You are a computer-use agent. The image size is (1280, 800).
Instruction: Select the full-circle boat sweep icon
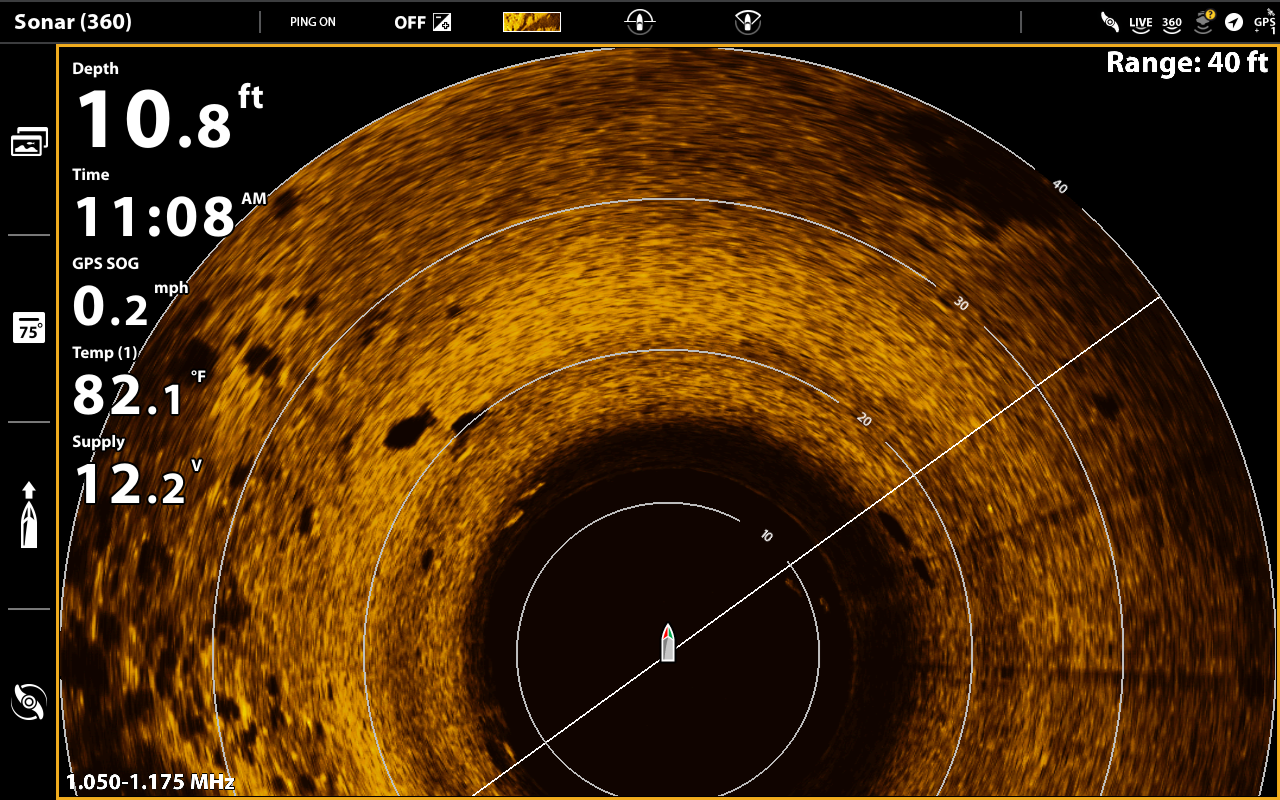tap(640, 21)
